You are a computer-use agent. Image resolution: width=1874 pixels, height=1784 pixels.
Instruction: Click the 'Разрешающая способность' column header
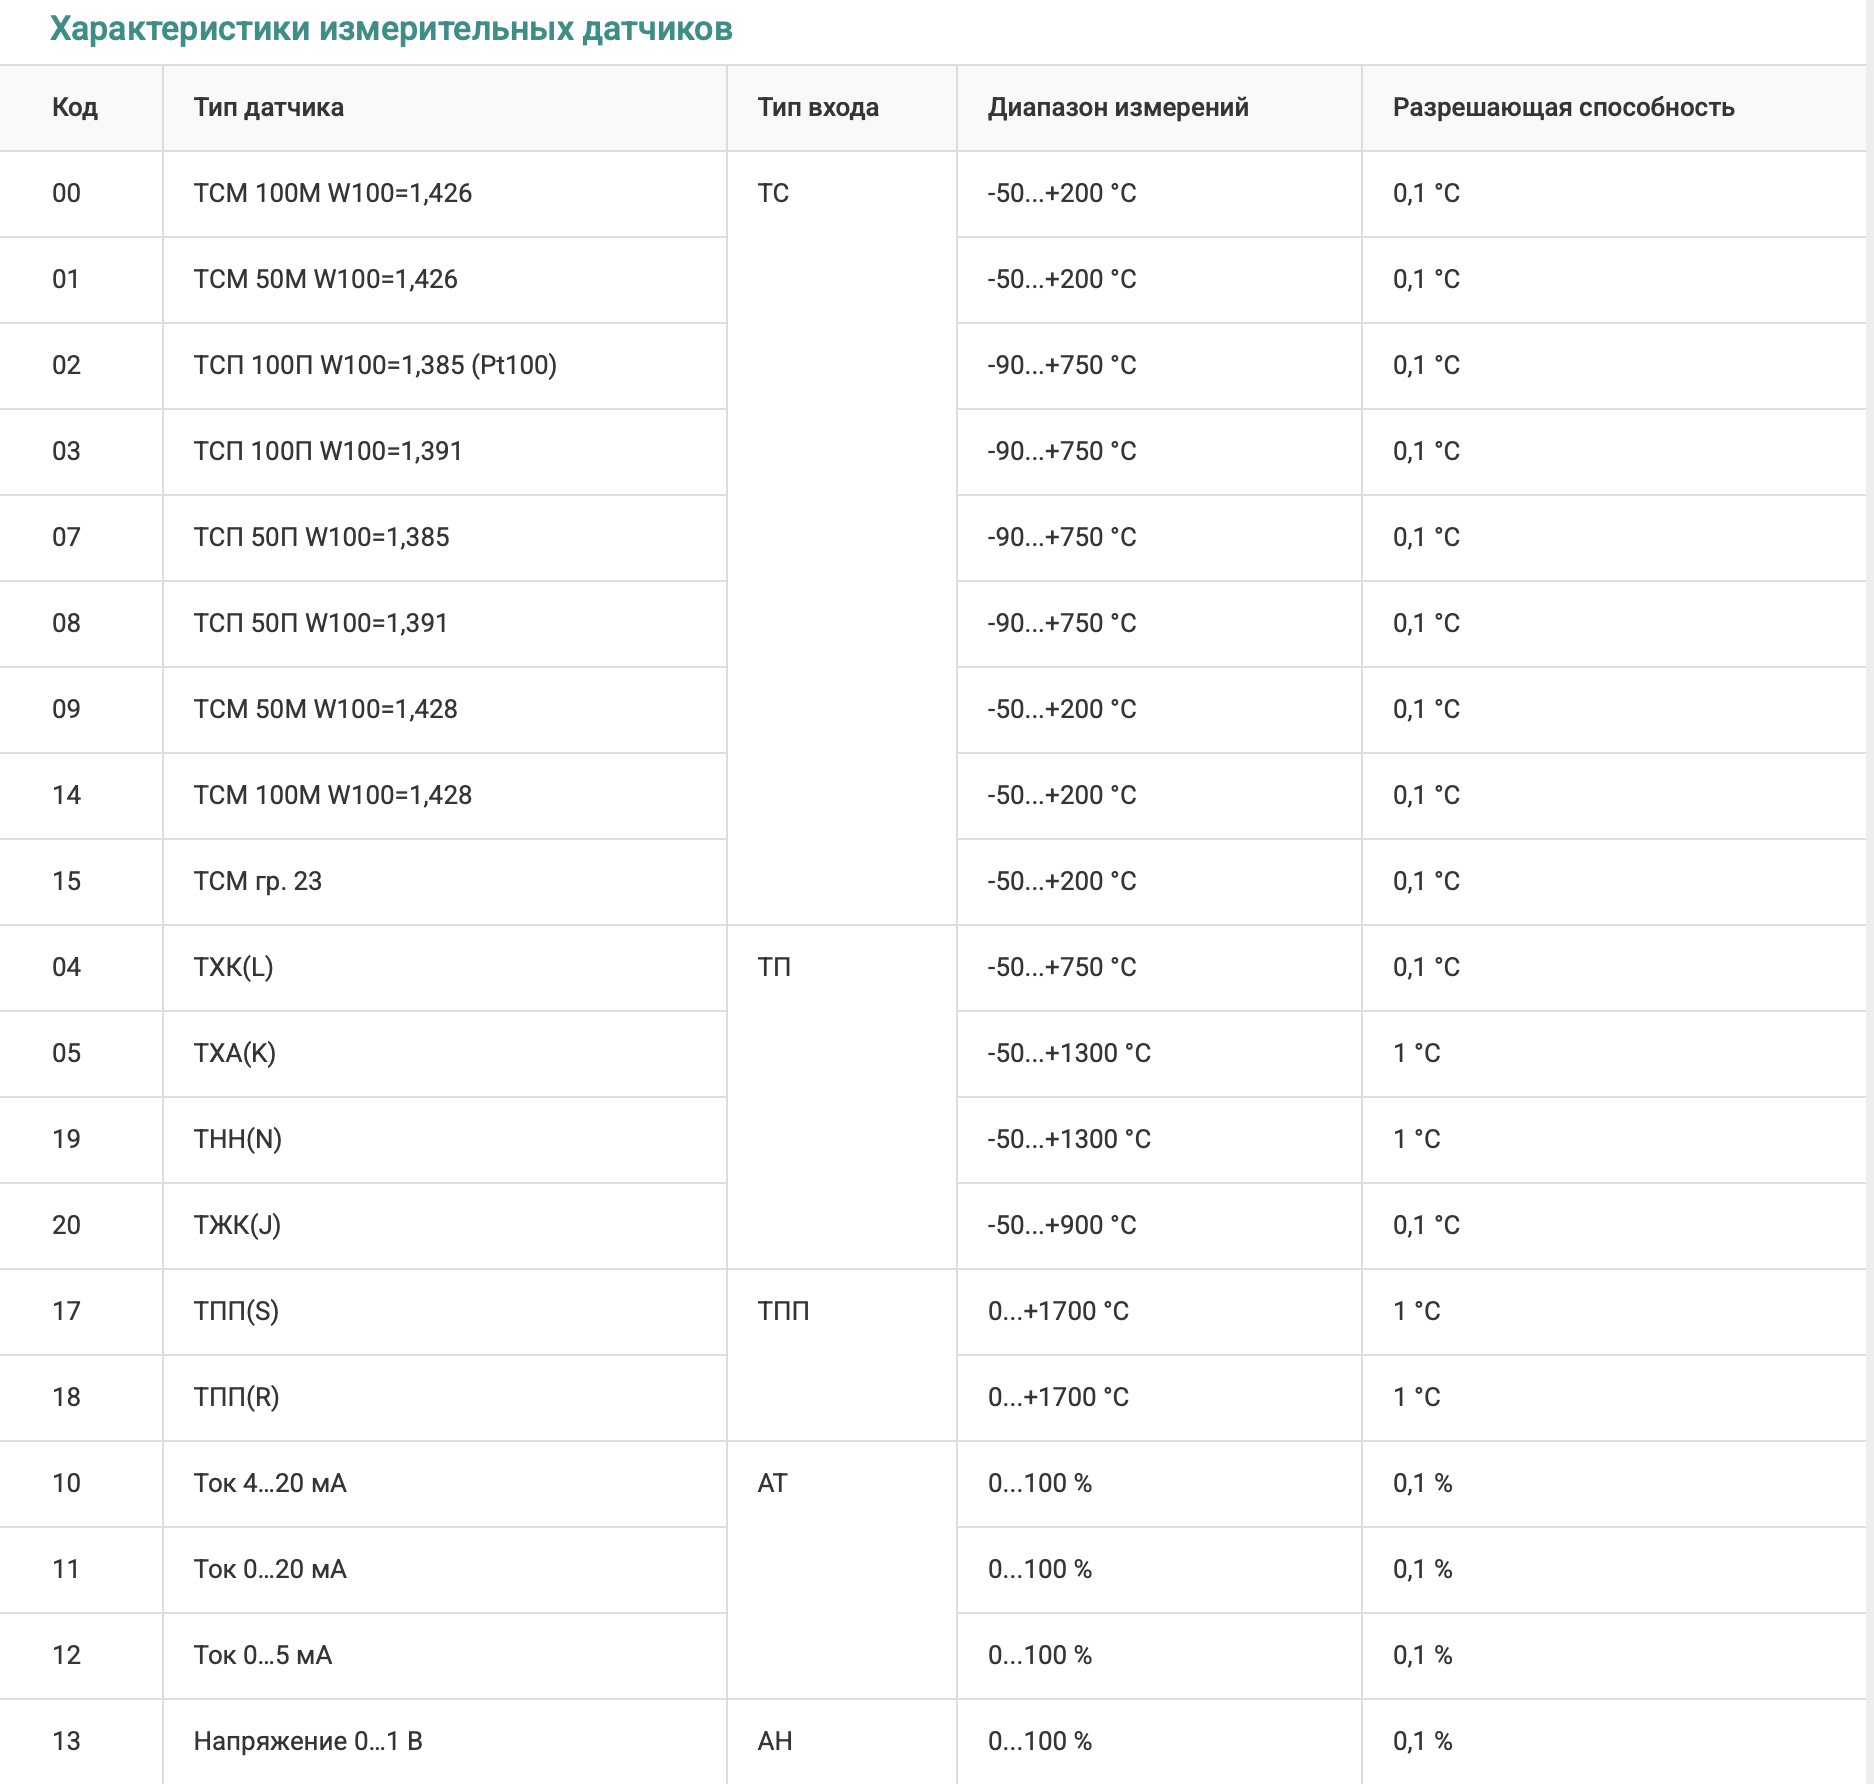[x=1563, y=108]
